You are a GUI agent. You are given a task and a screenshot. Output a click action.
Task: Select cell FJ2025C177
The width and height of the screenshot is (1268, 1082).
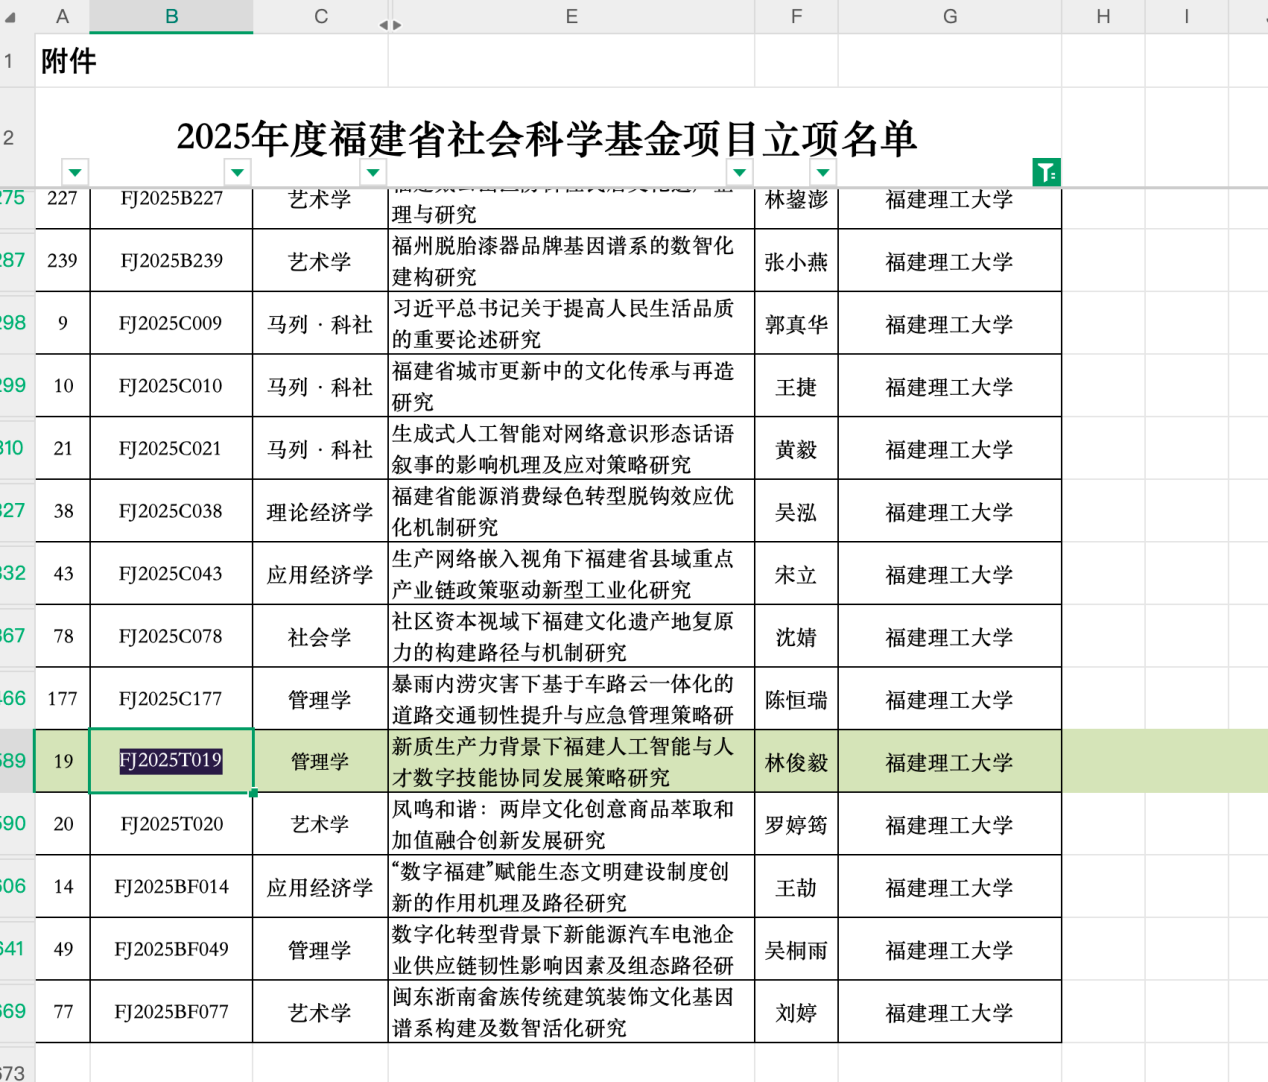[x=171, y=698]
